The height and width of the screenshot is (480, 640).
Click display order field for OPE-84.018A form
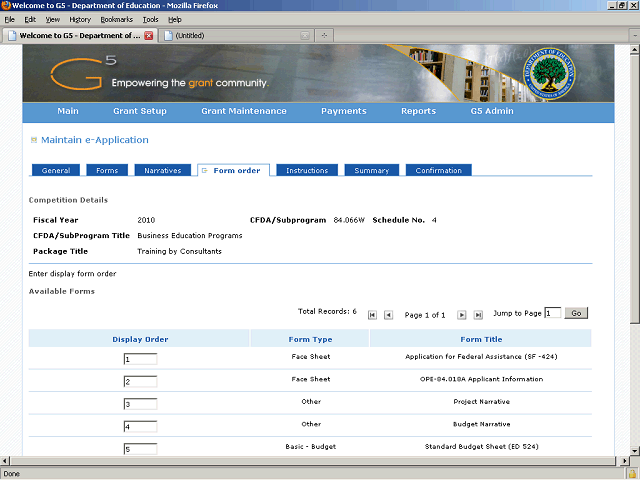[x=140, y=382]
